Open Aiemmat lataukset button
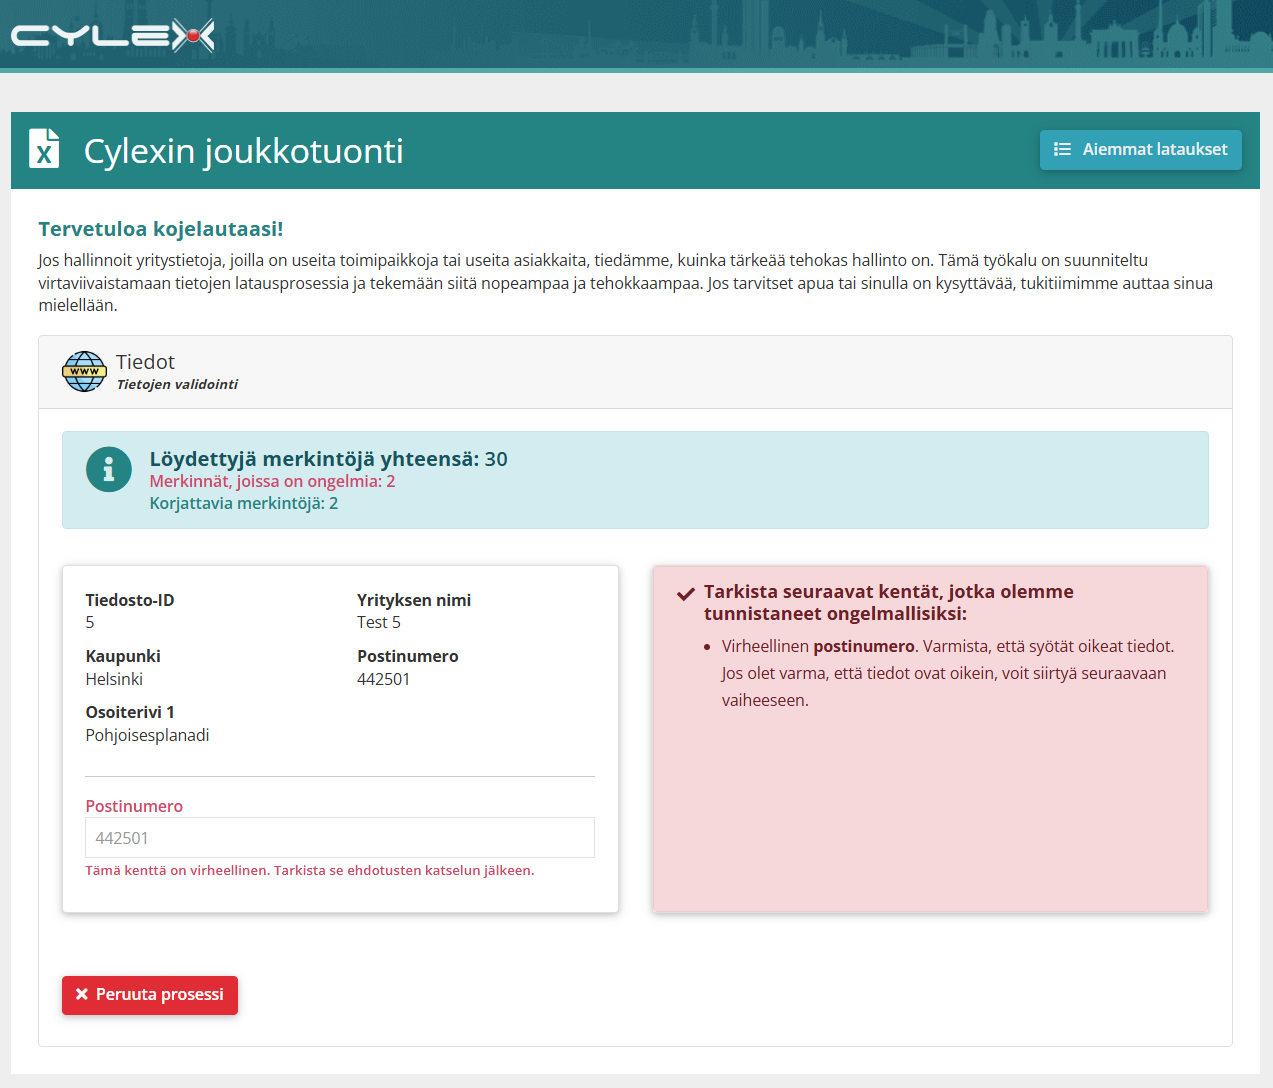Viewport: 1273px width, 1088px height. [1141, 150]
